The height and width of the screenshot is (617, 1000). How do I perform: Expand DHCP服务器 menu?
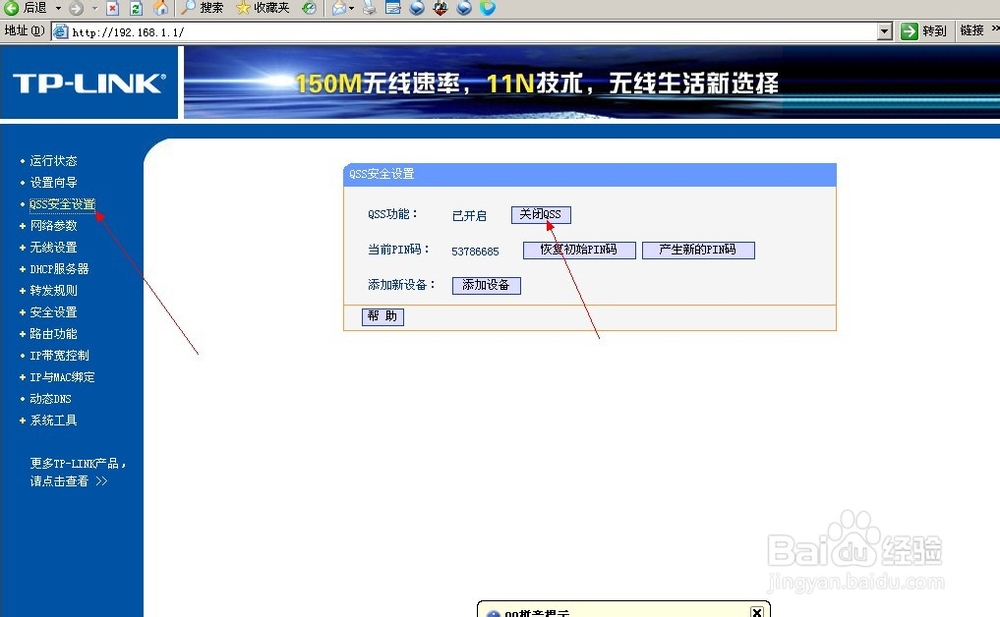(59, 269)
